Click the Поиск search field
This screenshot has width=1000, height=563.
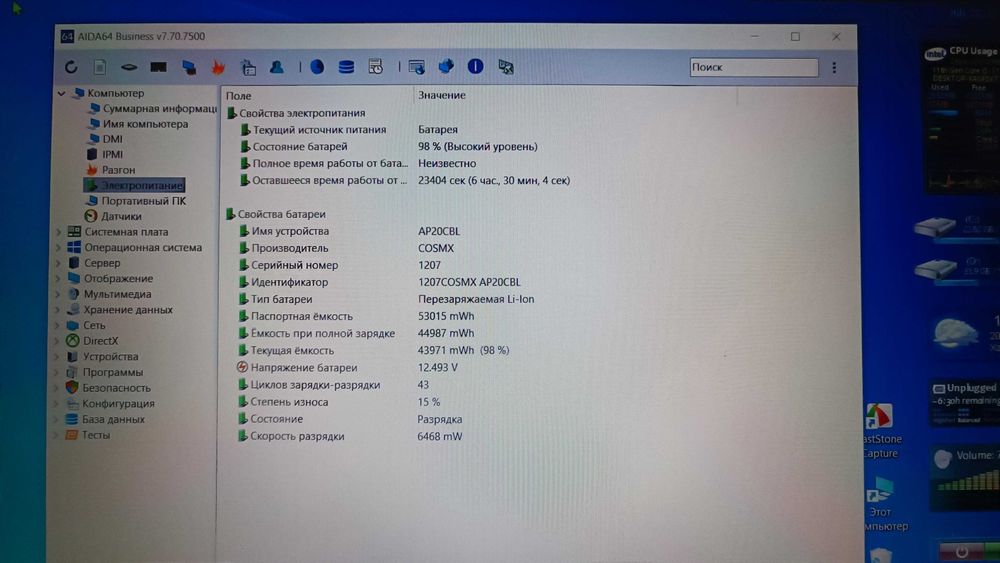754,68
